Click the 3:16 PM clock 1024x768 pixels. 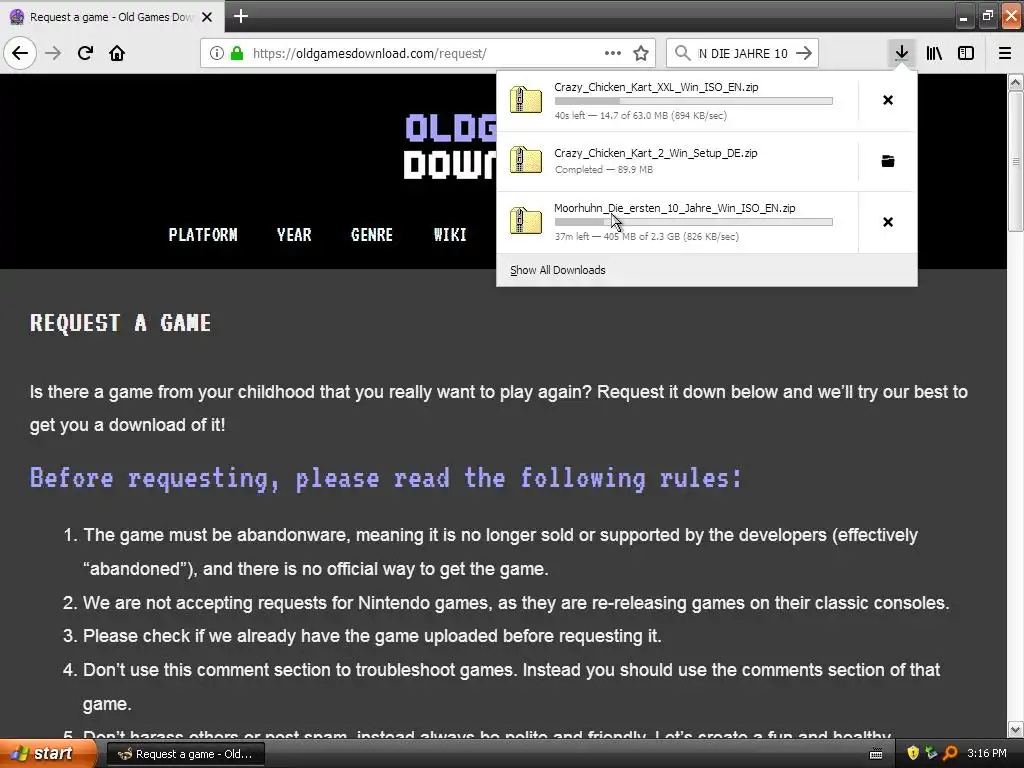point(987,754)
